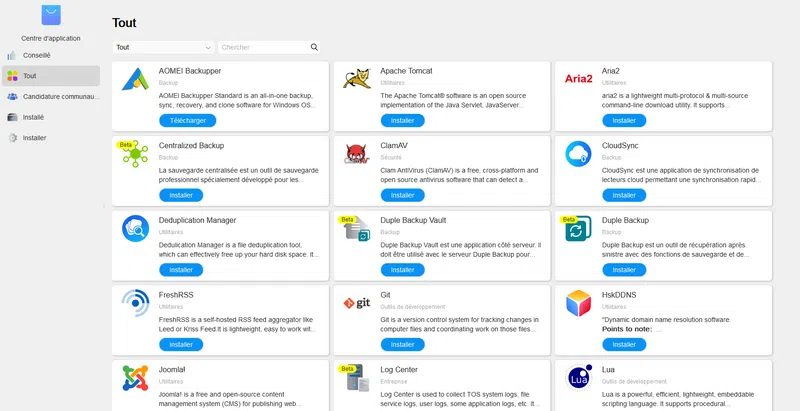The width and height of the screenshot is (800, 411).
Task: Select the Tout sidebar entry
Action: point(51,75)
